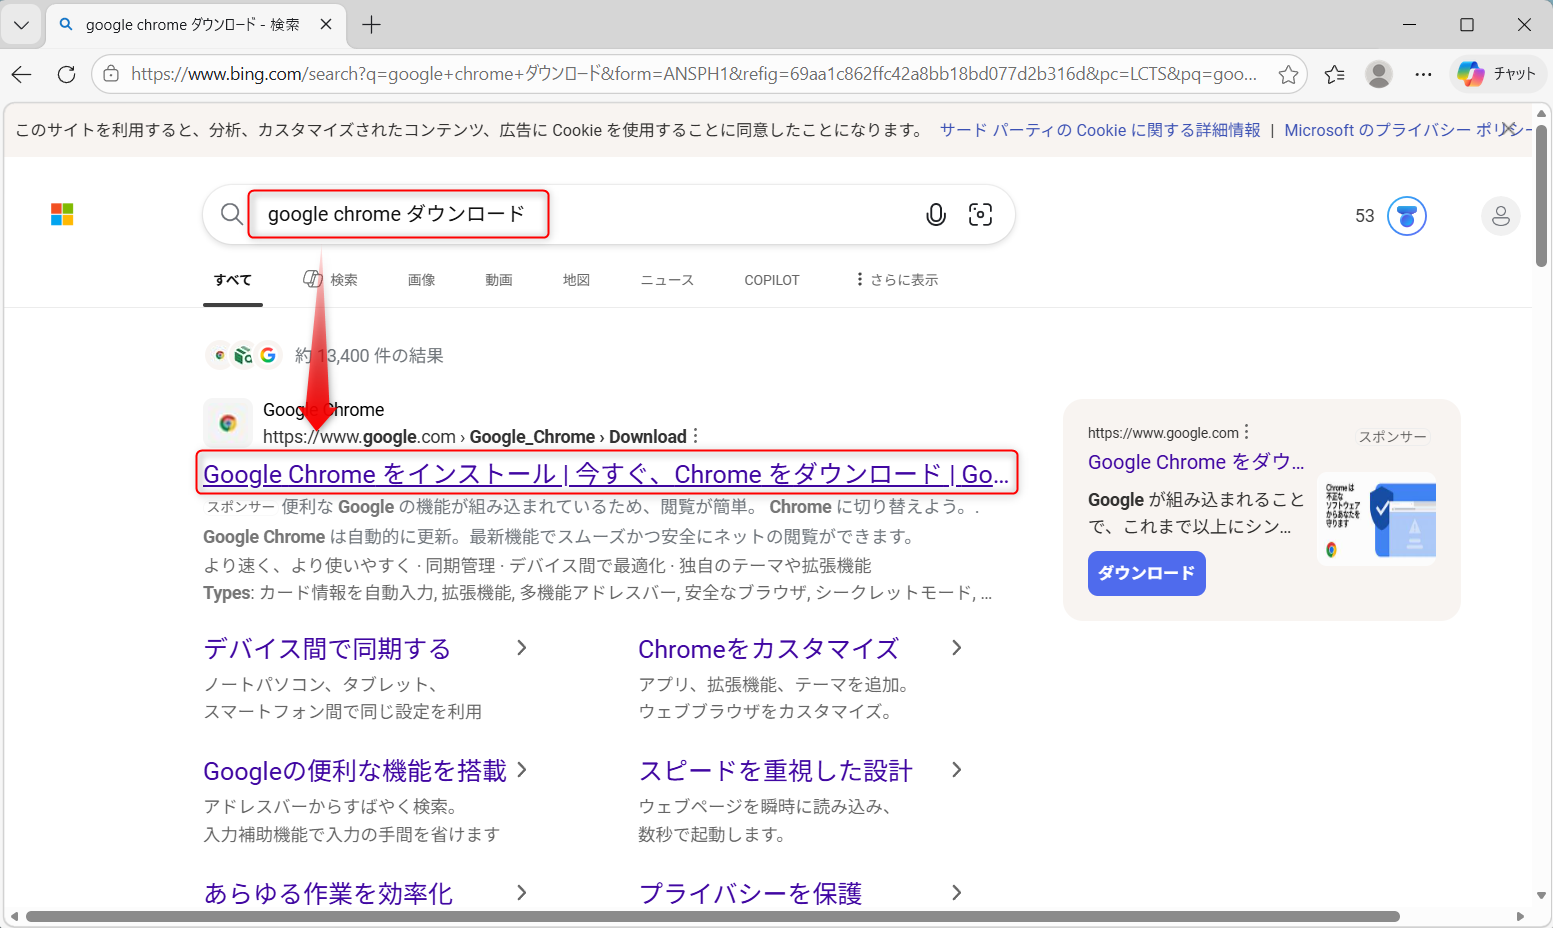Switch to the 画像 tab

[421, 280]
